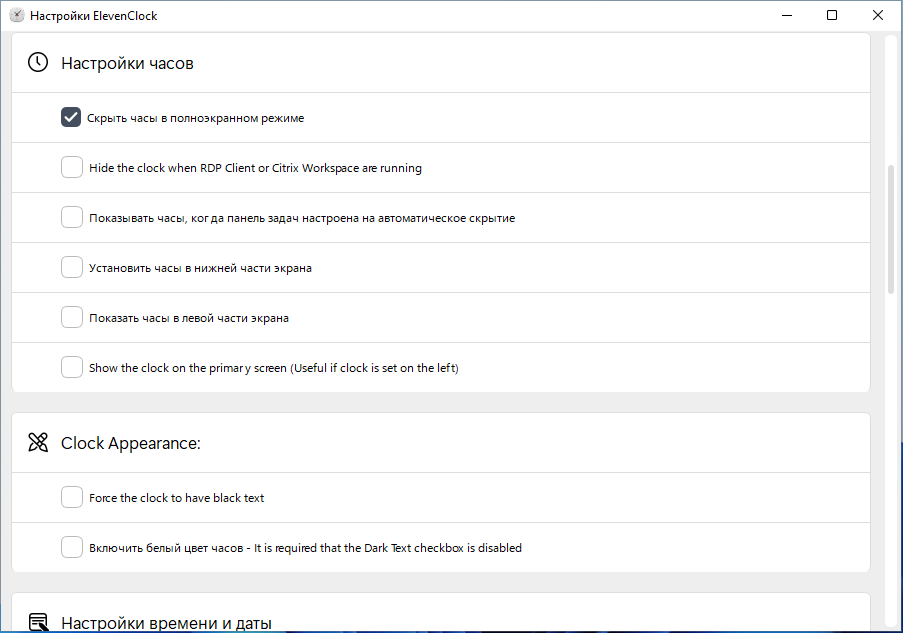This screenshot has height=633, width=903.
Task: Uncheck Скрыть часы в полноэкранном режиме
Action: pos(71,117)
